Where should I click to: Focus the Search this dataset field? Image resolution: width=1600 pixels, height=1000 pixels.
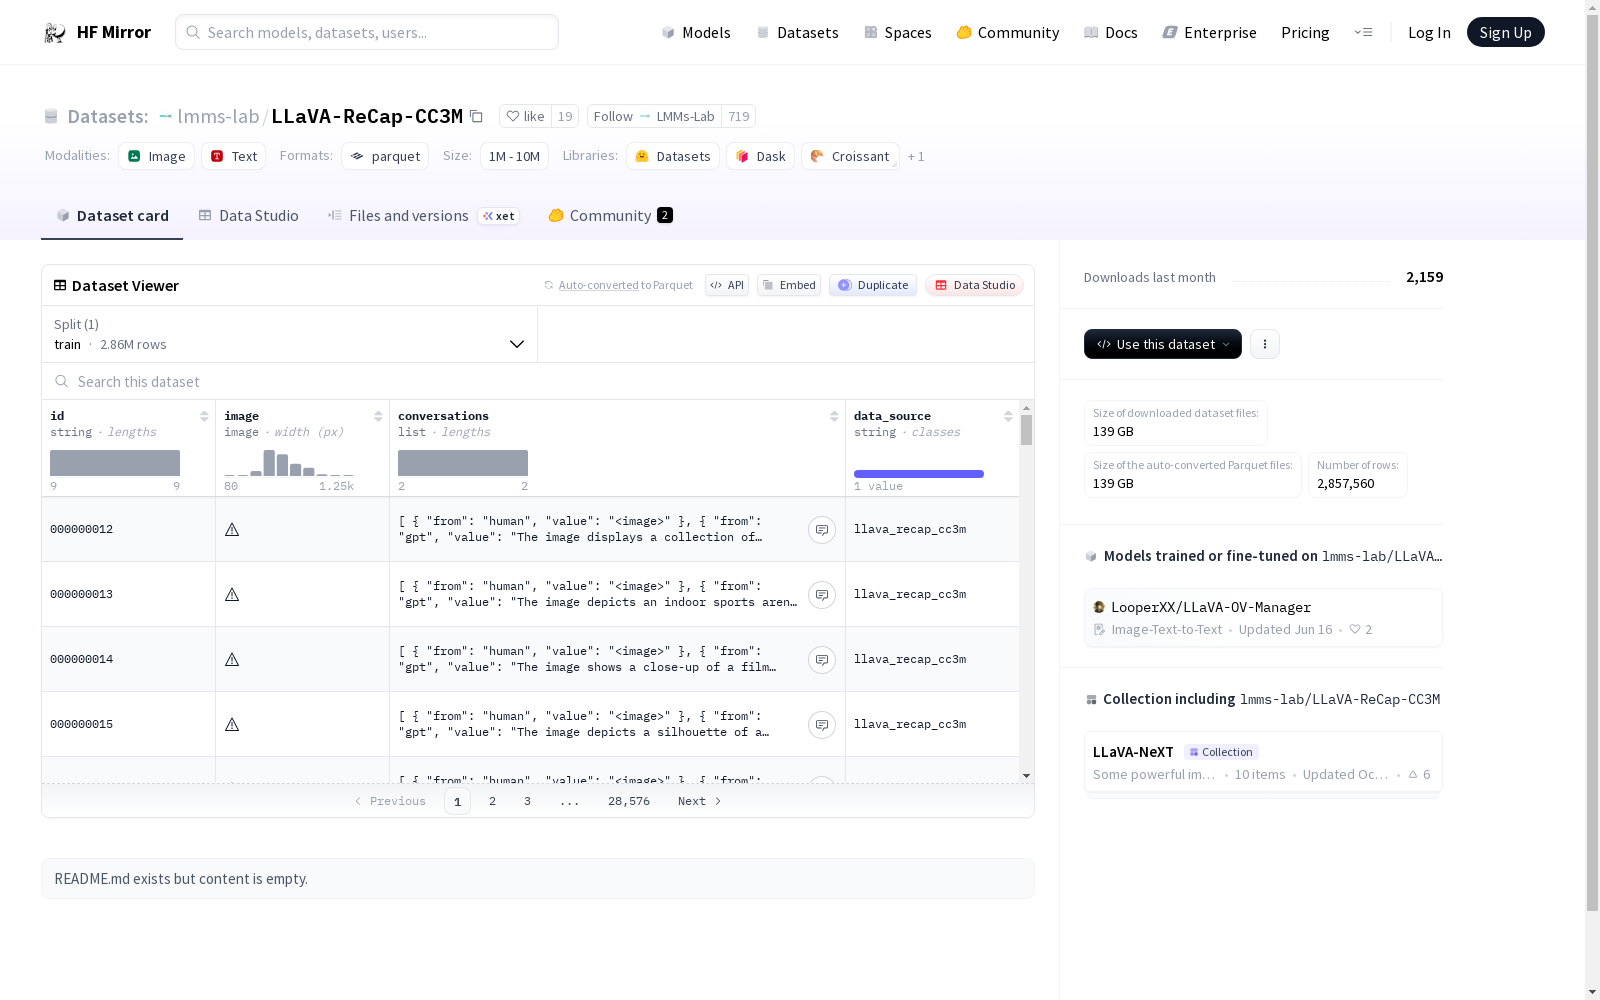[x=538, y=382]
